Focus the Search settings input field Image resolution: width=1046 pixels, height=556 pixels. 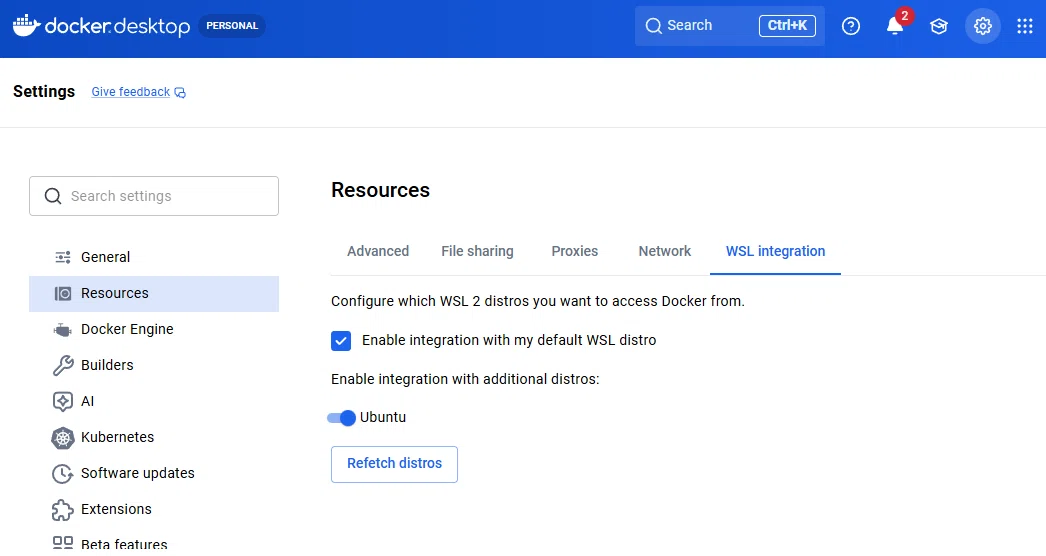pos(154,196)
